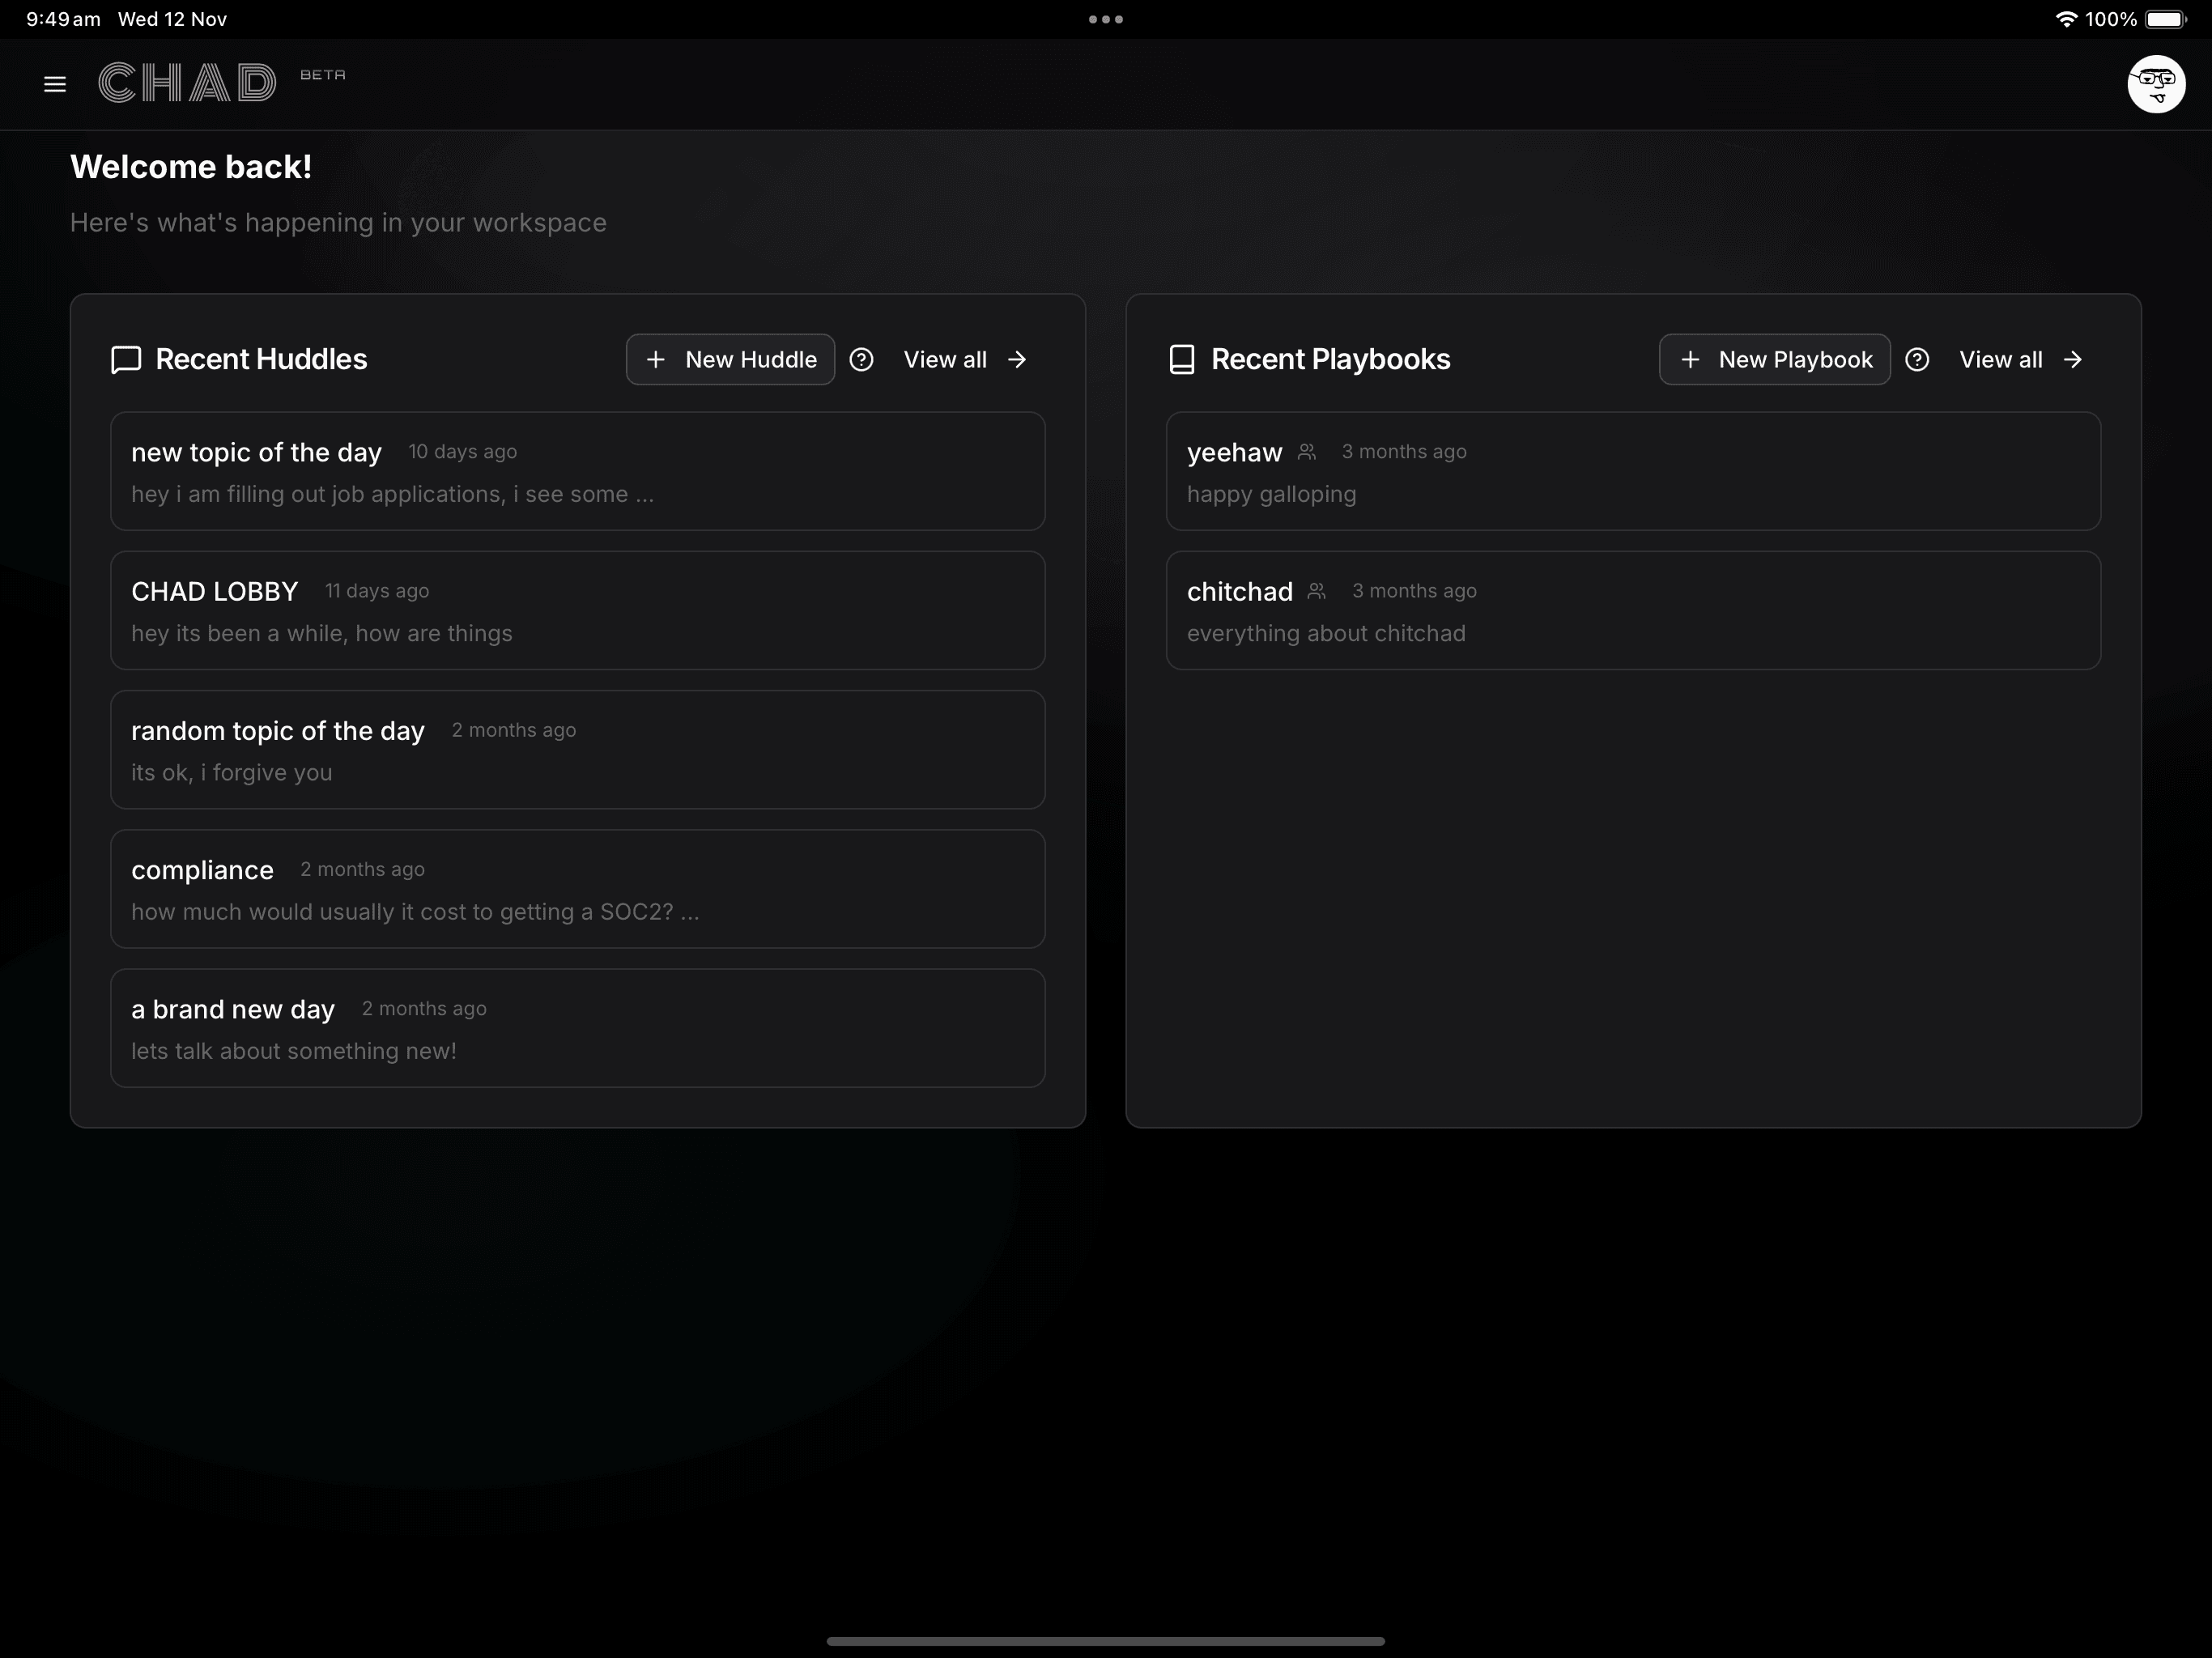Tap the iPadOS multitasking three-dots control
Screen dimensions: 2212x1658
point(1105,19)
